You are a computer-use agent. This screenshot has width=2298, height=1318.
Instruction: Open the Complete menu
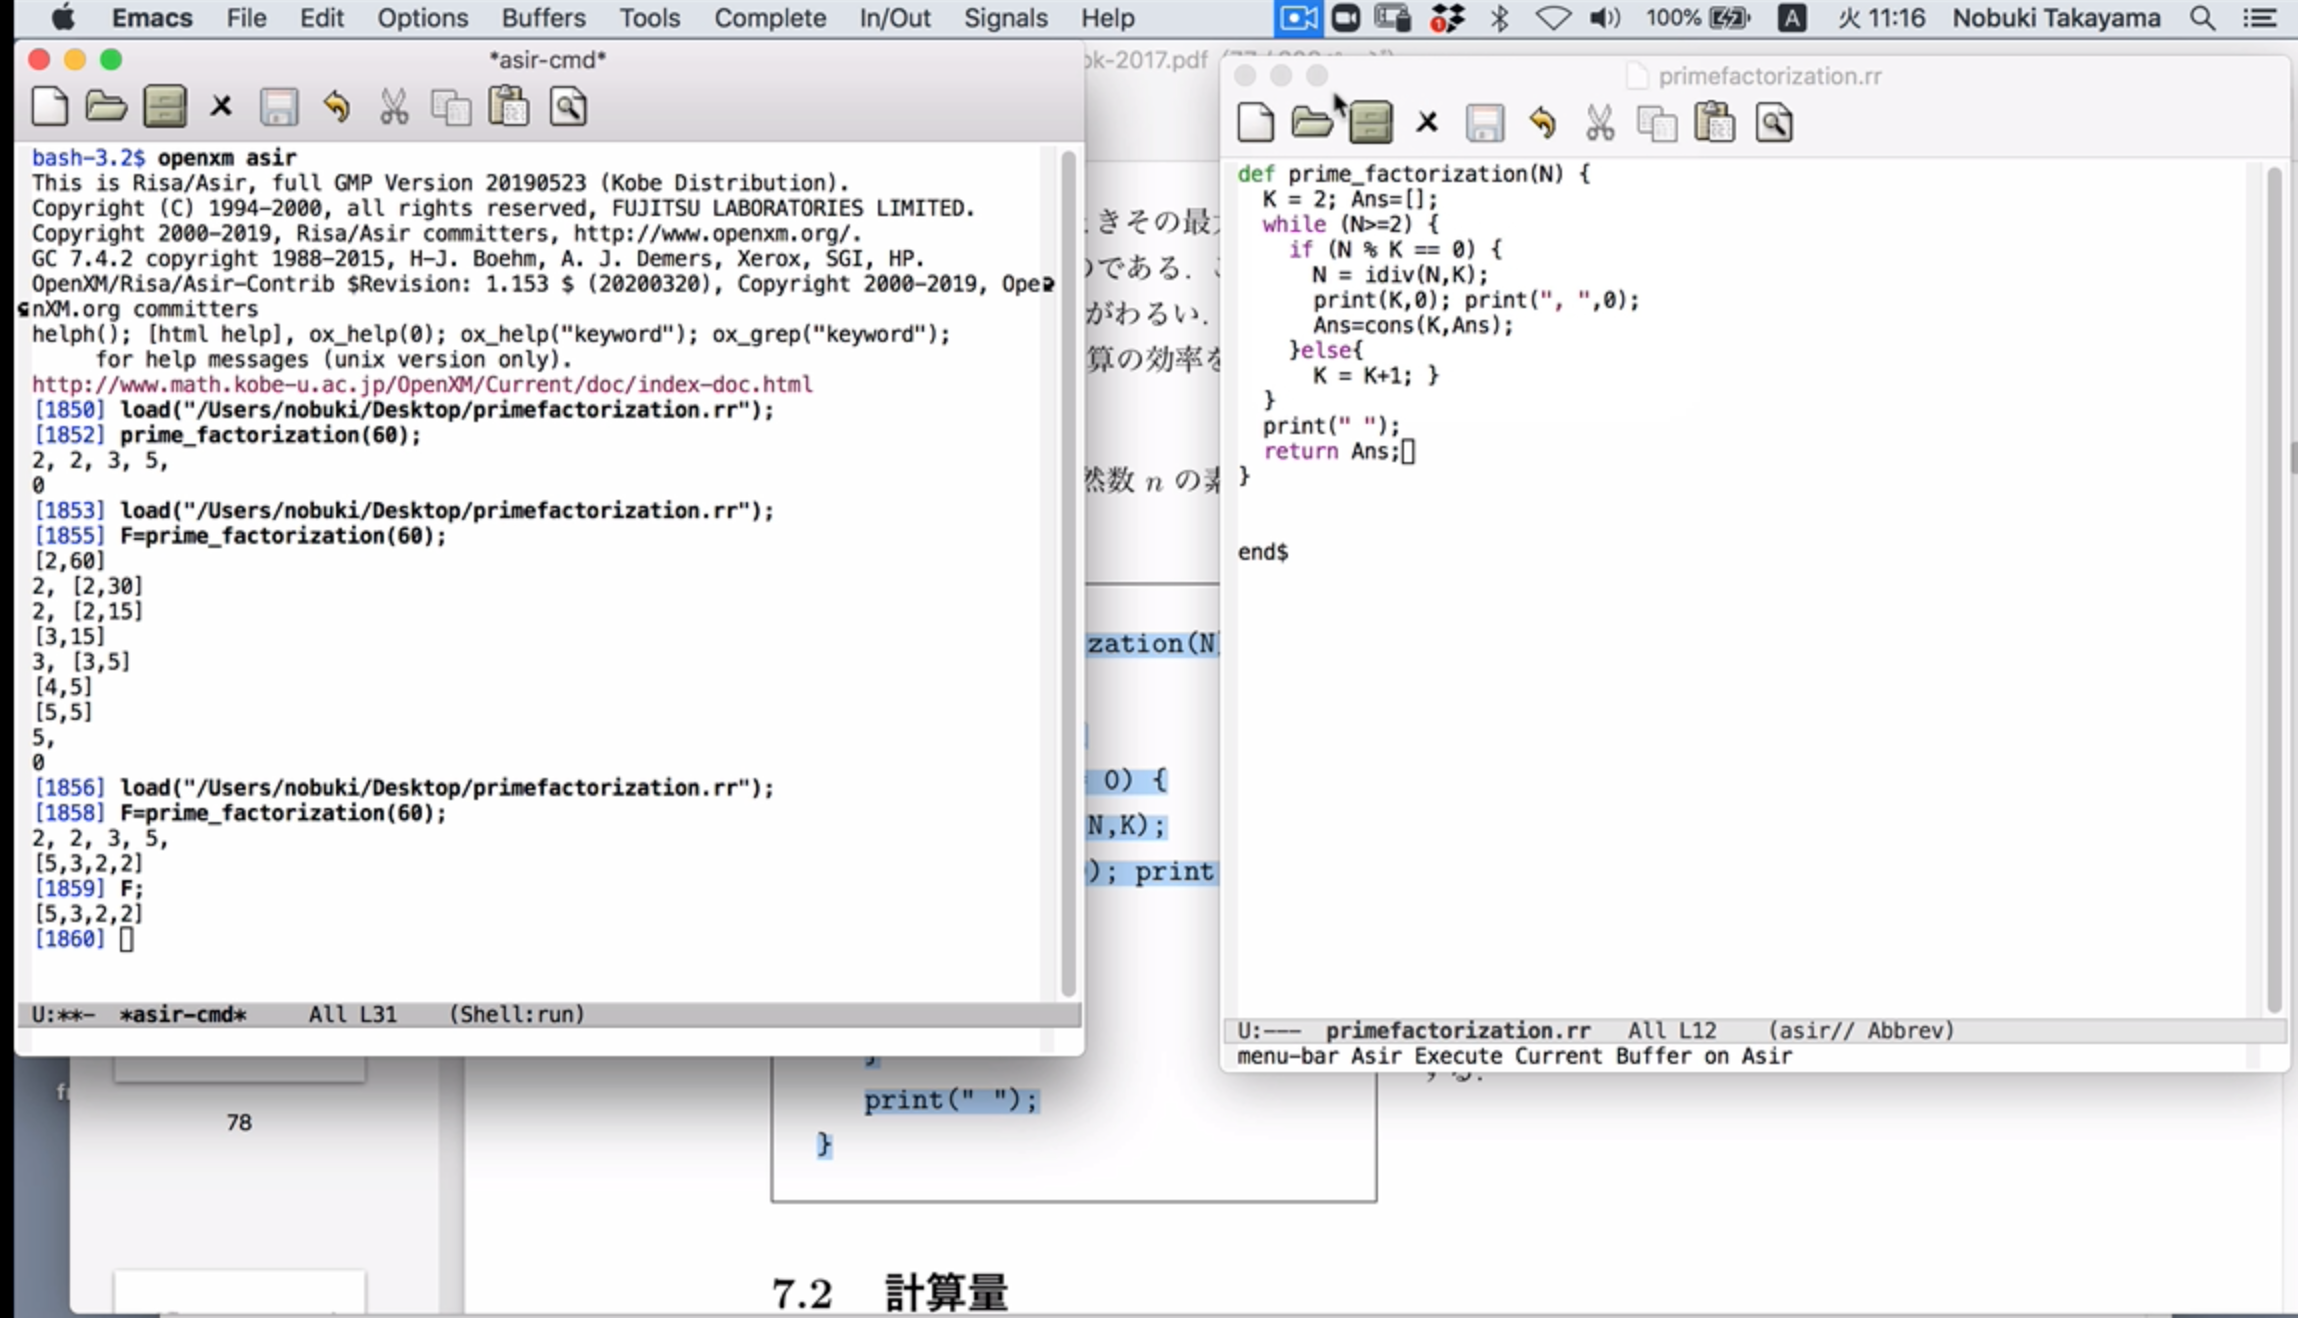click(x=770, y=18)
